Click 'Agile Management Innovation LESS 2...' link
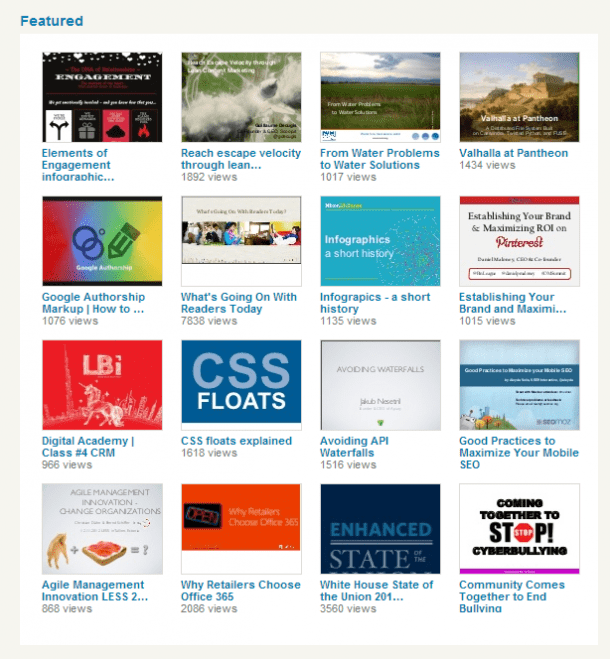Screen dimensions: 610x659 click(x=95, y=591)
